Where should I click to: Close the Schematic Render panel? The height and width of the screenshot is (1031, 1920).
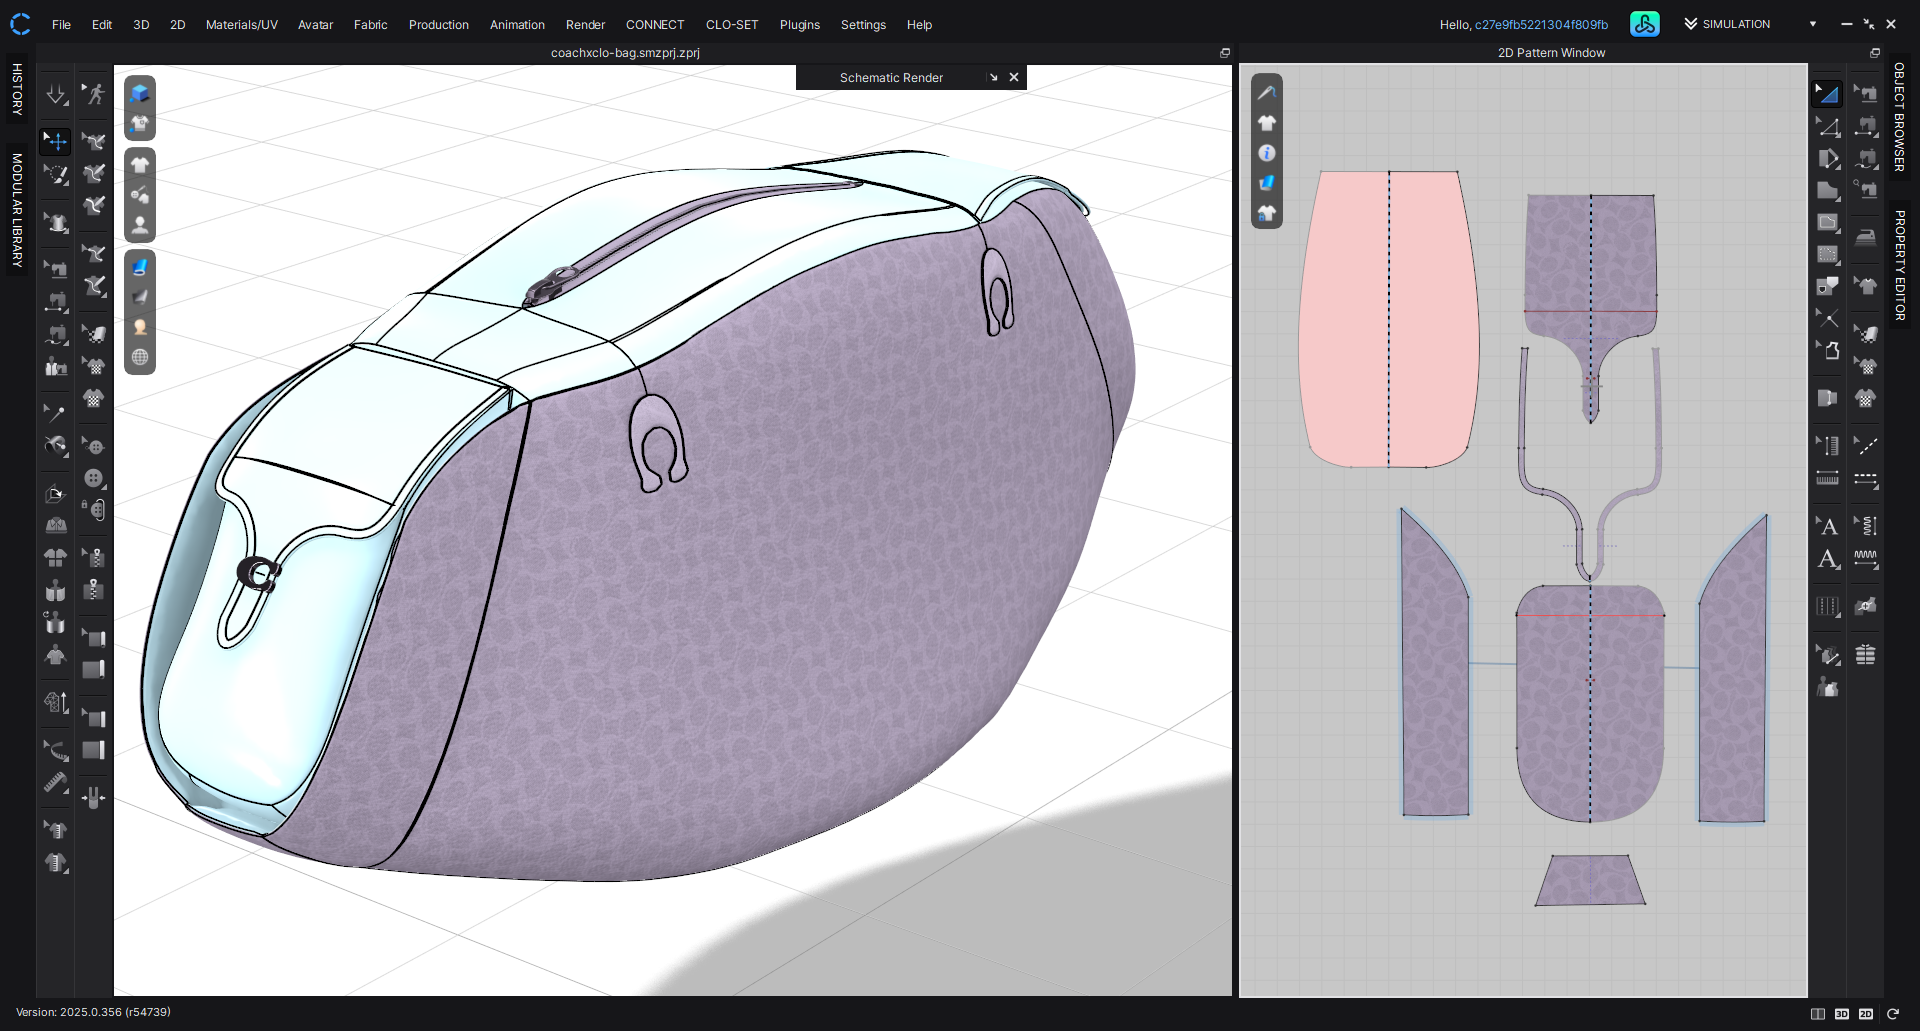click(1014, 77)
